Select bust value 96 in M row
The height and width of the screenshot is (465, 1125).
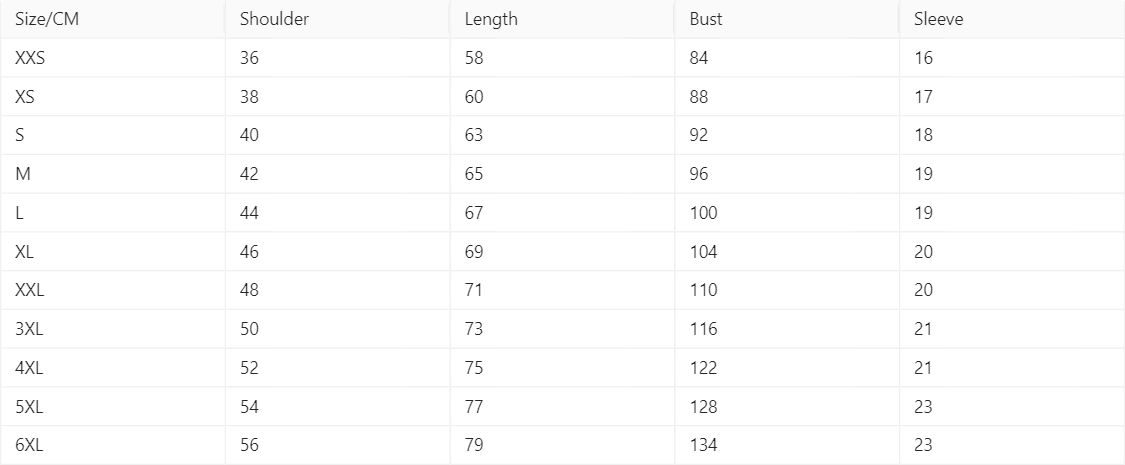pos(699,174)
